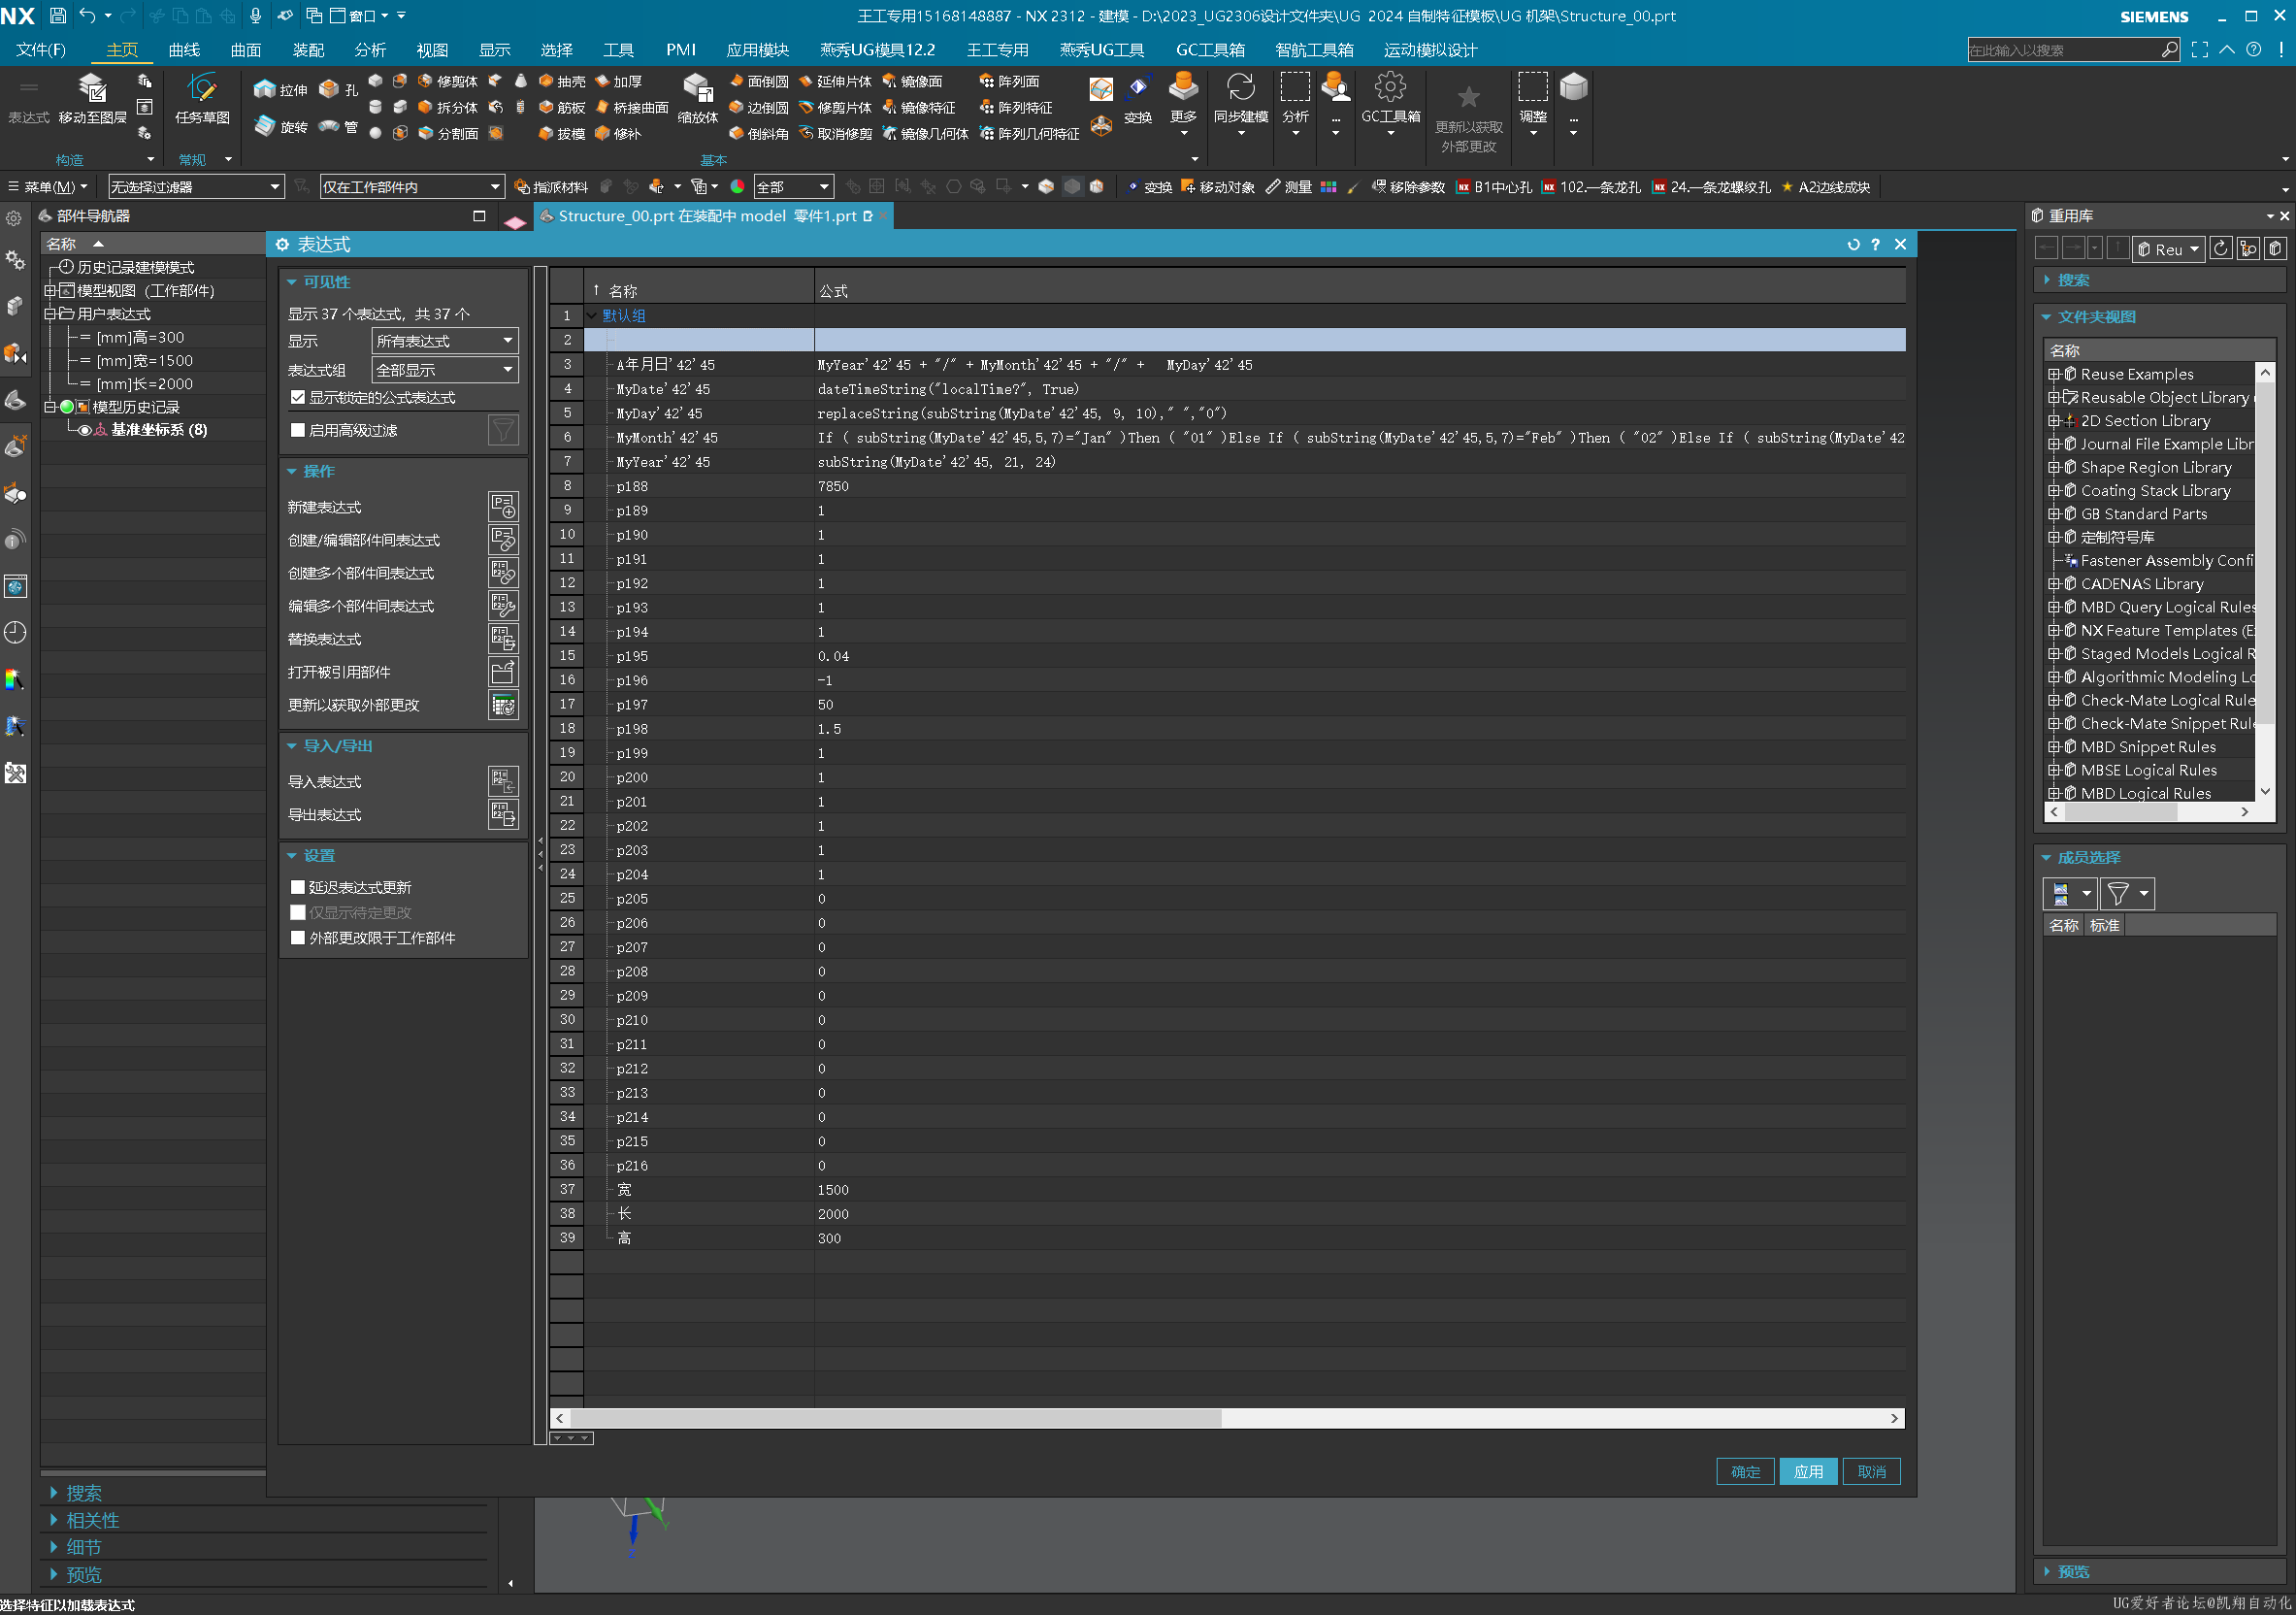Click the formula cell of MyDate'42'45
2296x1615 pixels.
tap(1360, 389)
